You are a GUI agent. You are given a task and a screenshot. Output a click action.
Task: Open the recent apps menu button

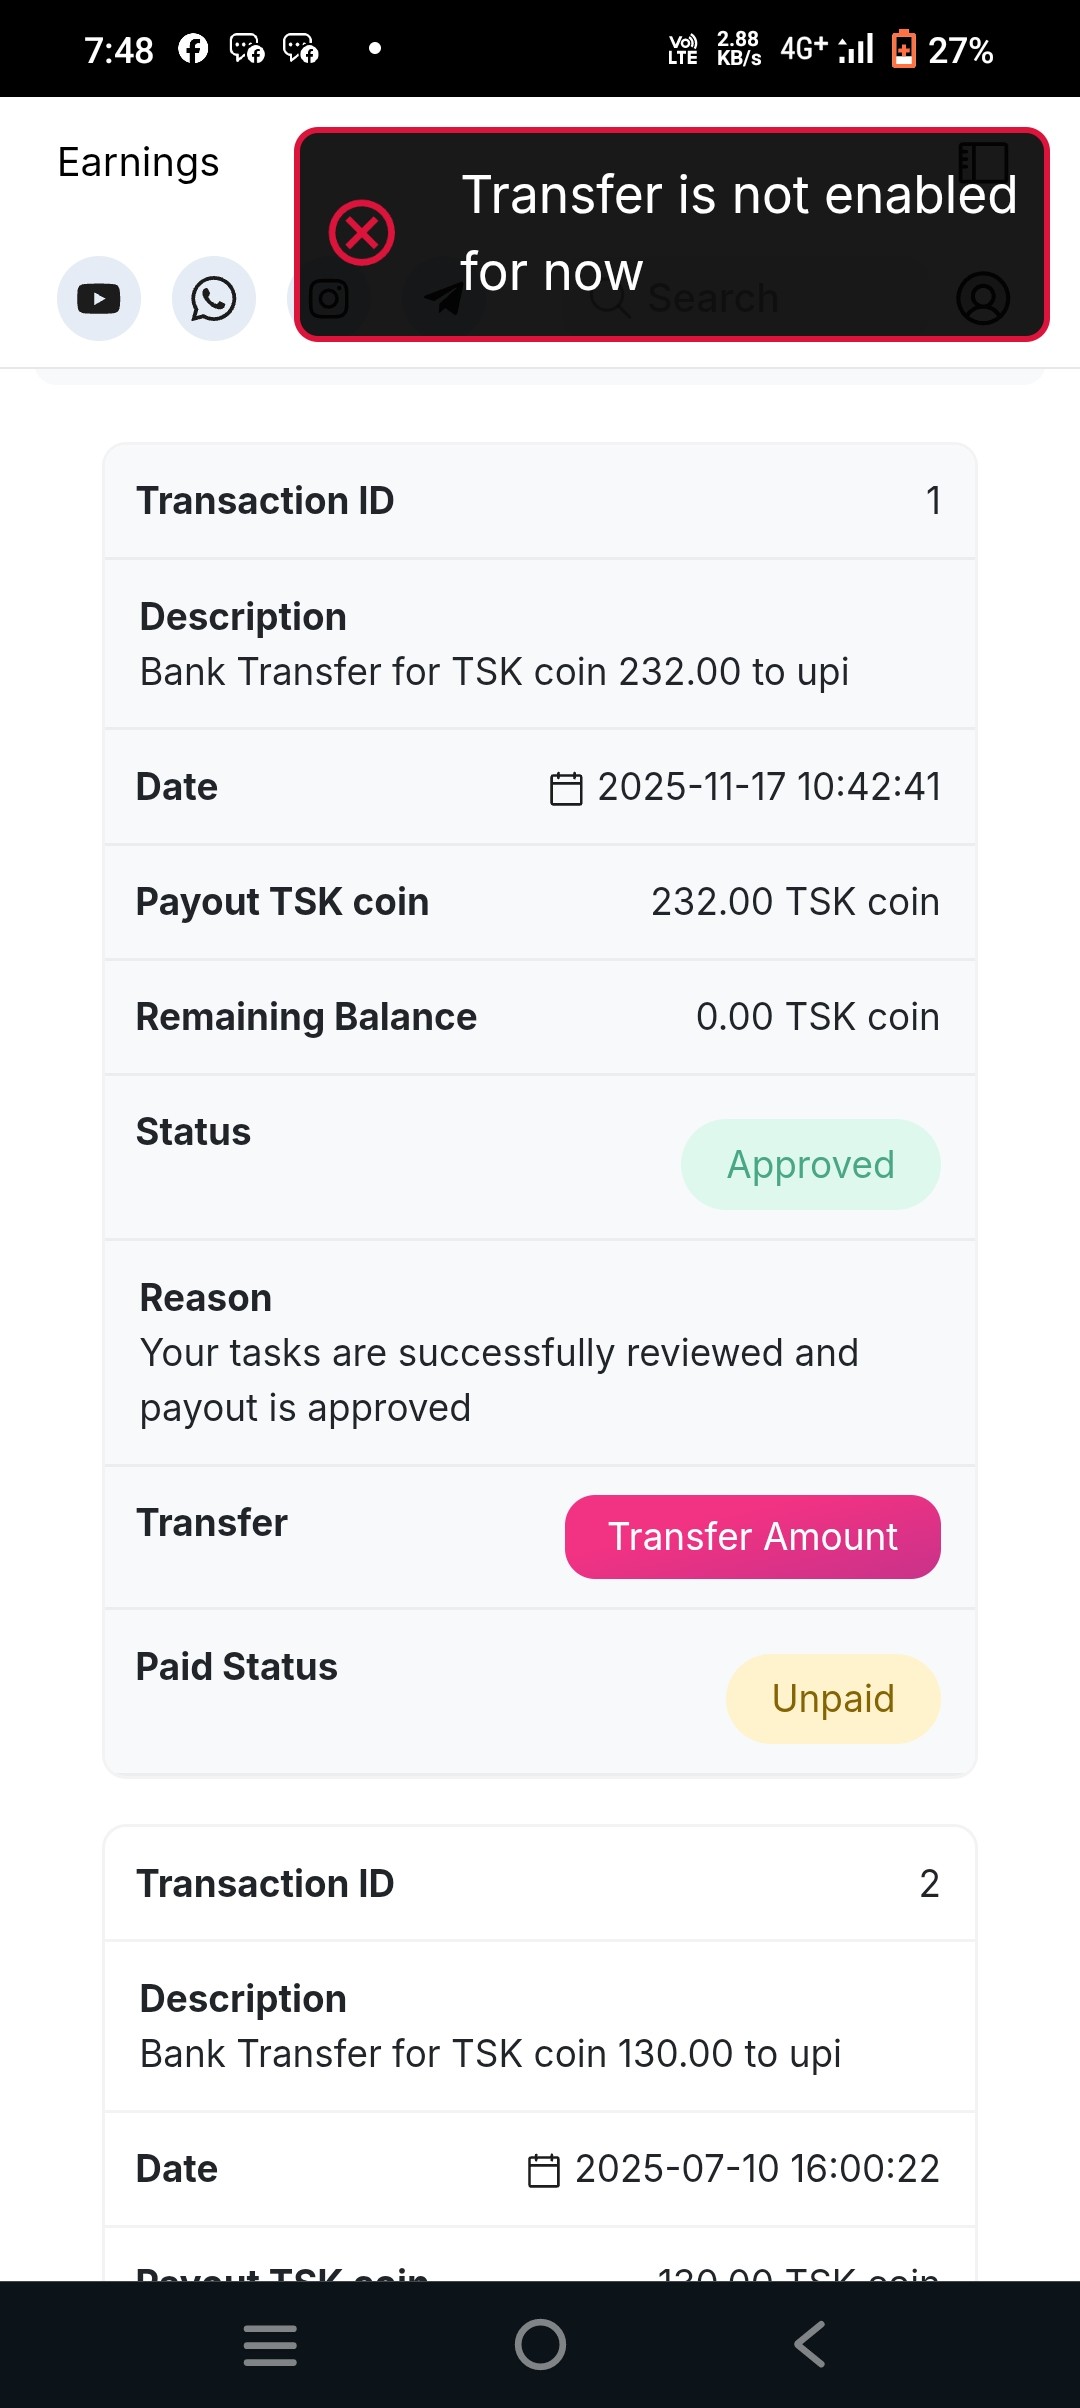click(x=270, y=2345)
